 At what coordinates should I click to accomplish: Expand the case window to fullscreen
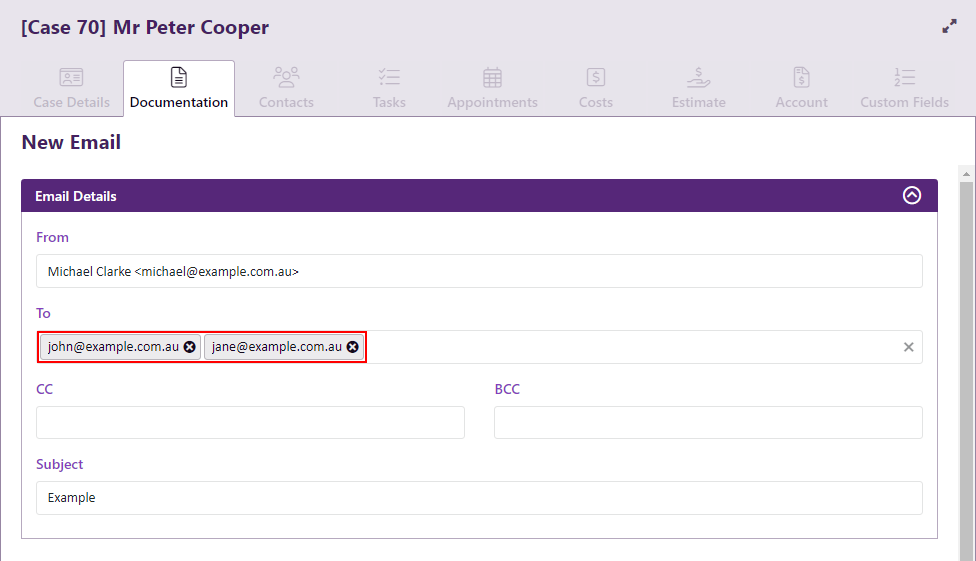click(949, 27)
